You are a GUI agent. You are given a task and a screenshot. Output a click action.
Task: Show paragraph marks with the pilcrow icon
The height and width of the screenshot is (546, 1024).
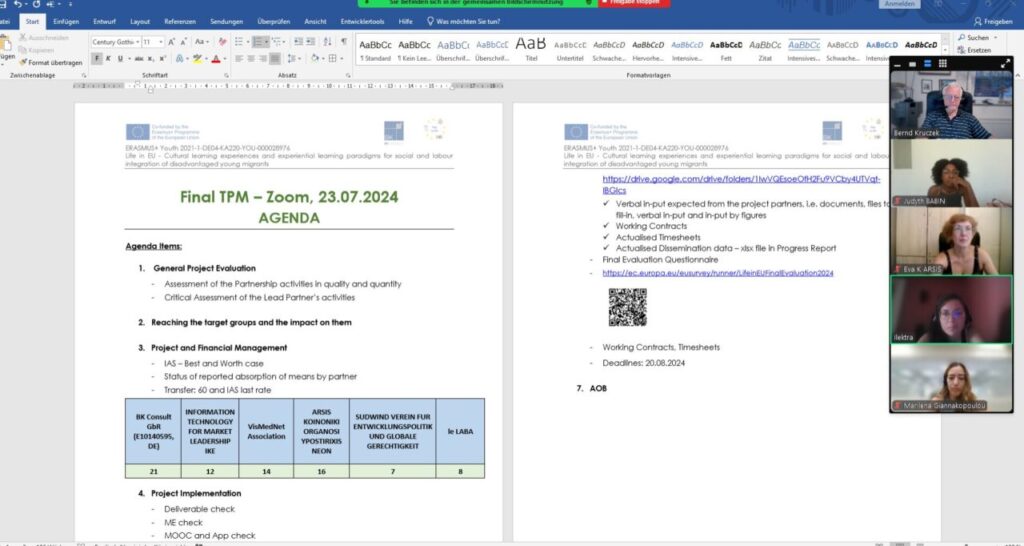coord(344,42)
